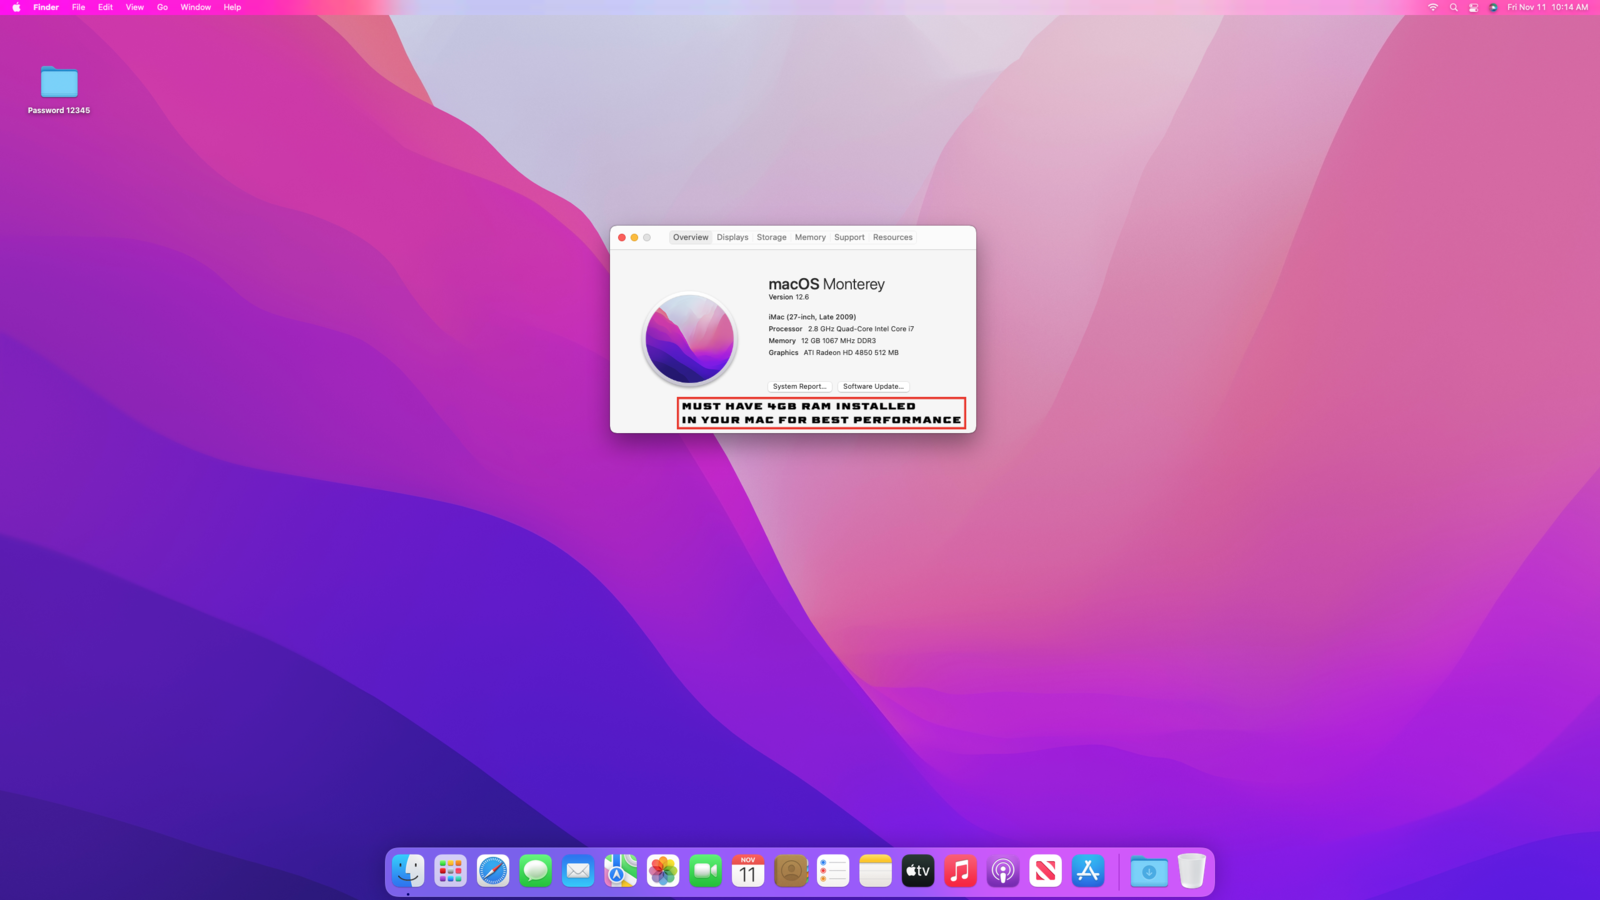This screenshot has height=900, width=1600.
Task: Open the Downloads folder in the Dock
Action: [1149, 871]
